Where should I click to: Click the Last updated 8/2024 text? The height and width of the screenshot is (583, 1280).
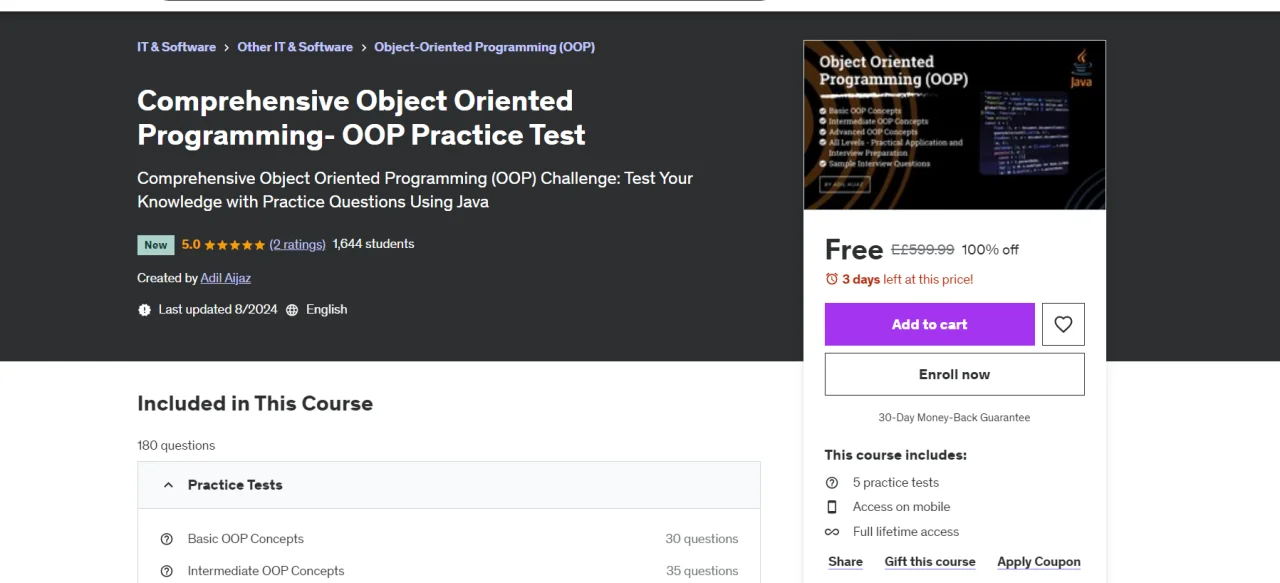point(218,310)
